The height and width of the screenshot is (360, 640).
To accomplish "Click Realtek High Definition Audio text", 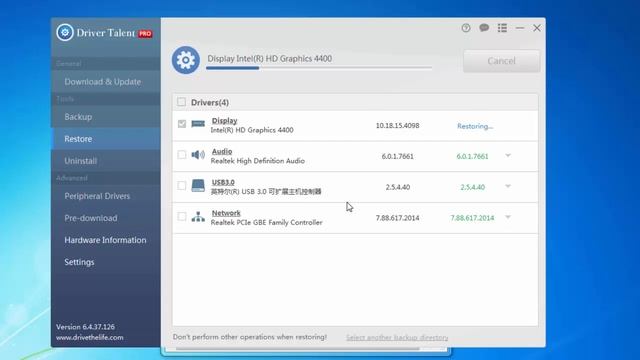I will click(x=258, y=161).
